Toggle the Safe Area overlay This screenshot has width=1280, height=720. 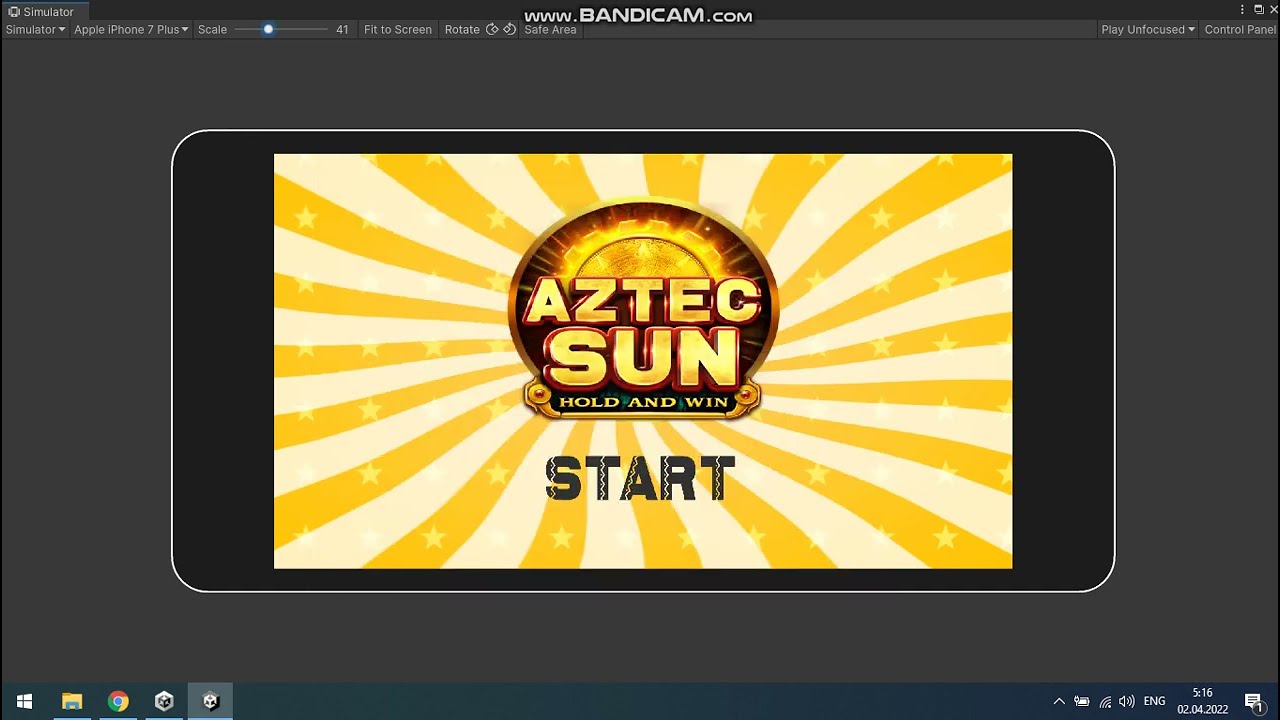click(550, 30)
